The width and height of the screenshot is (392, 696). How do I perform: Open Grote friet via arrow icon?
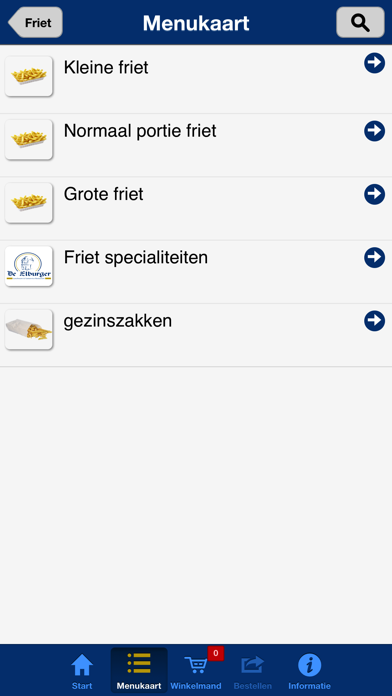click(x=374, y=194)
